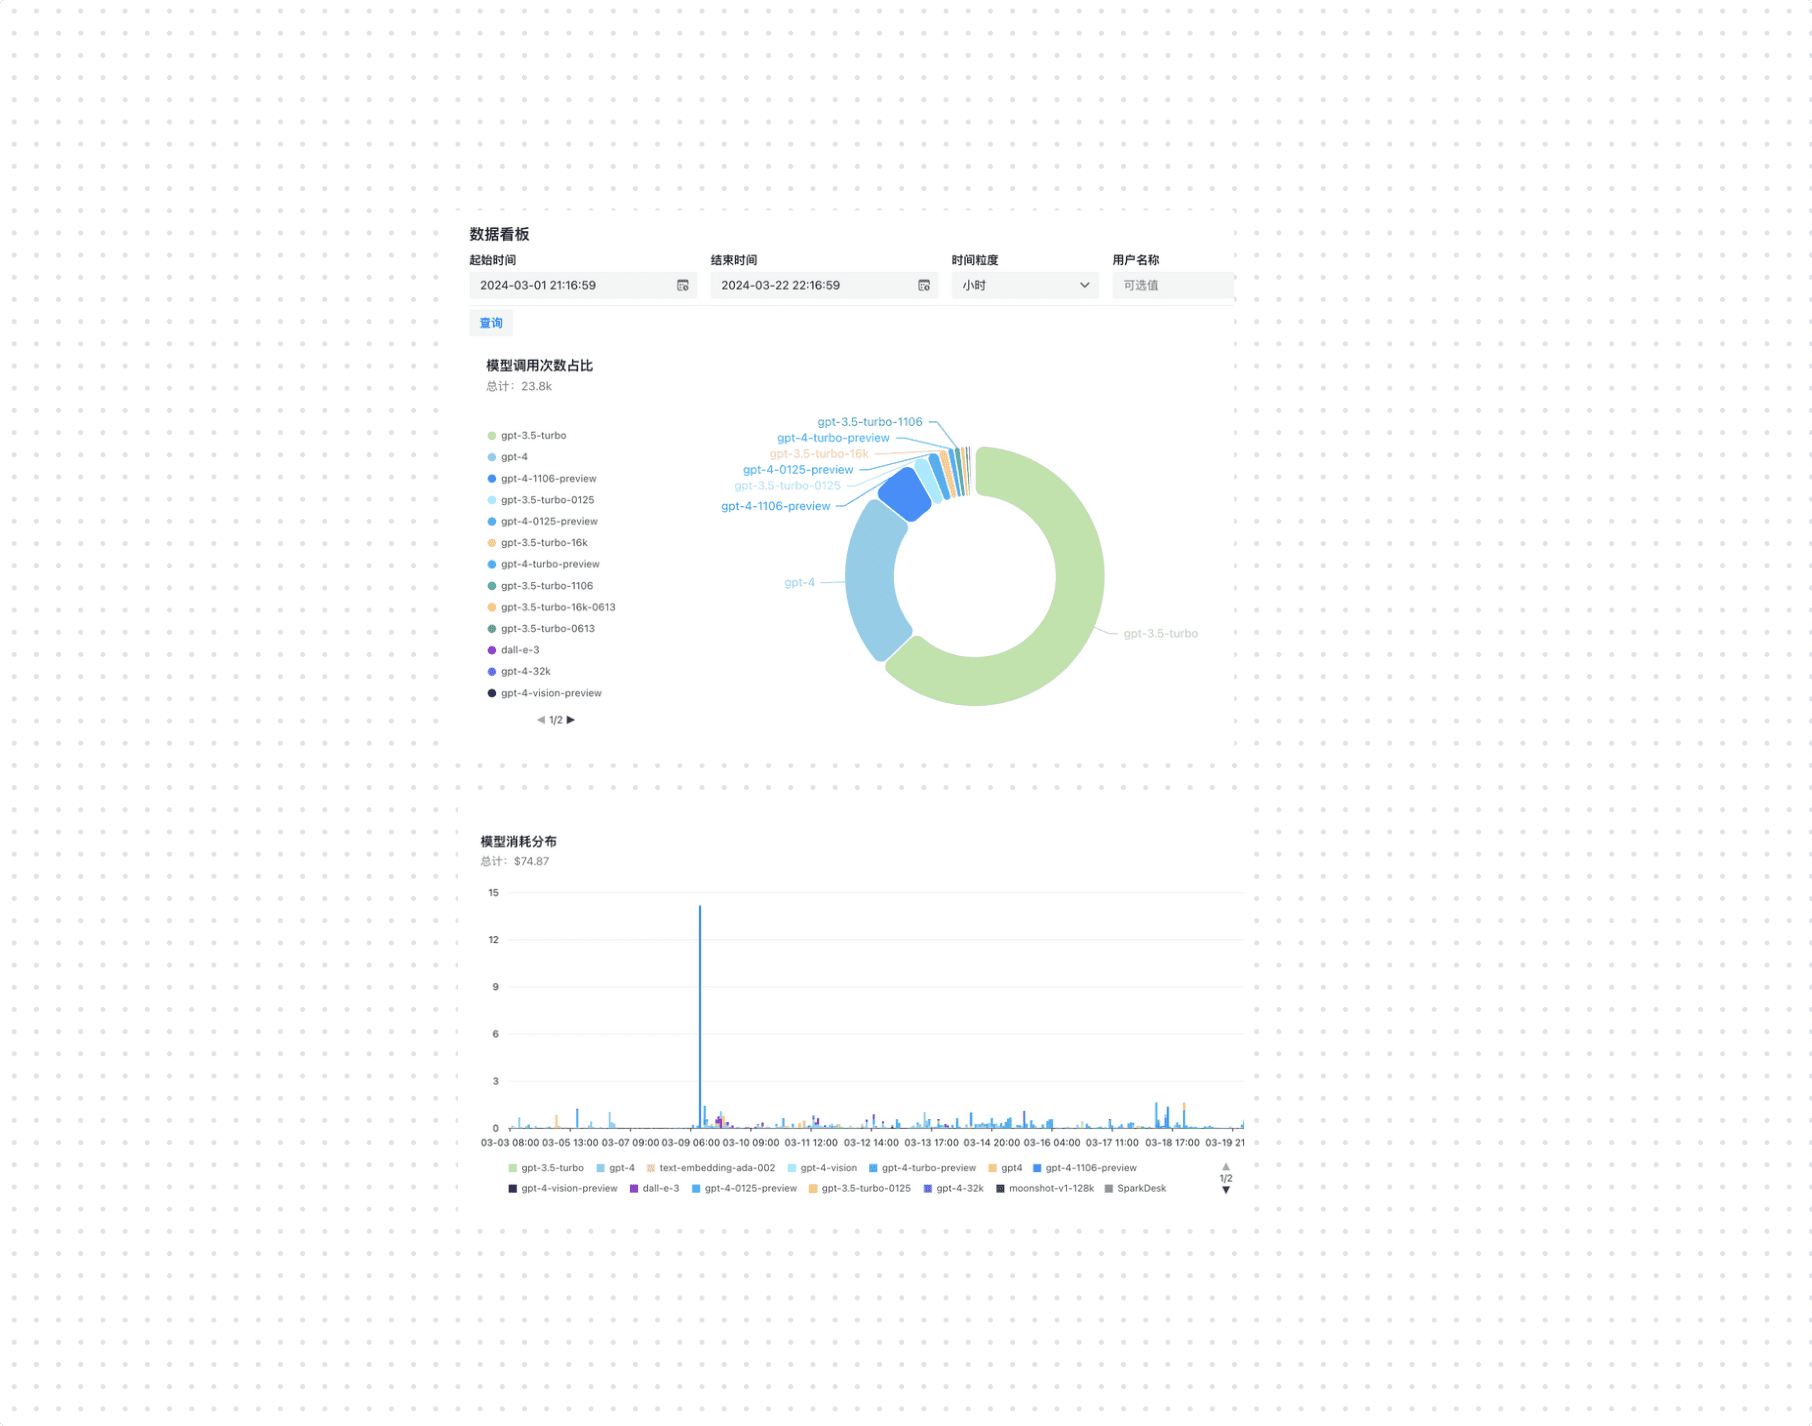This screenshot has height=1426, width=1812.
Task: Click the end time field 2024-03-22 22:16:59
Action: pyautogui.click(x=823, y=286)
